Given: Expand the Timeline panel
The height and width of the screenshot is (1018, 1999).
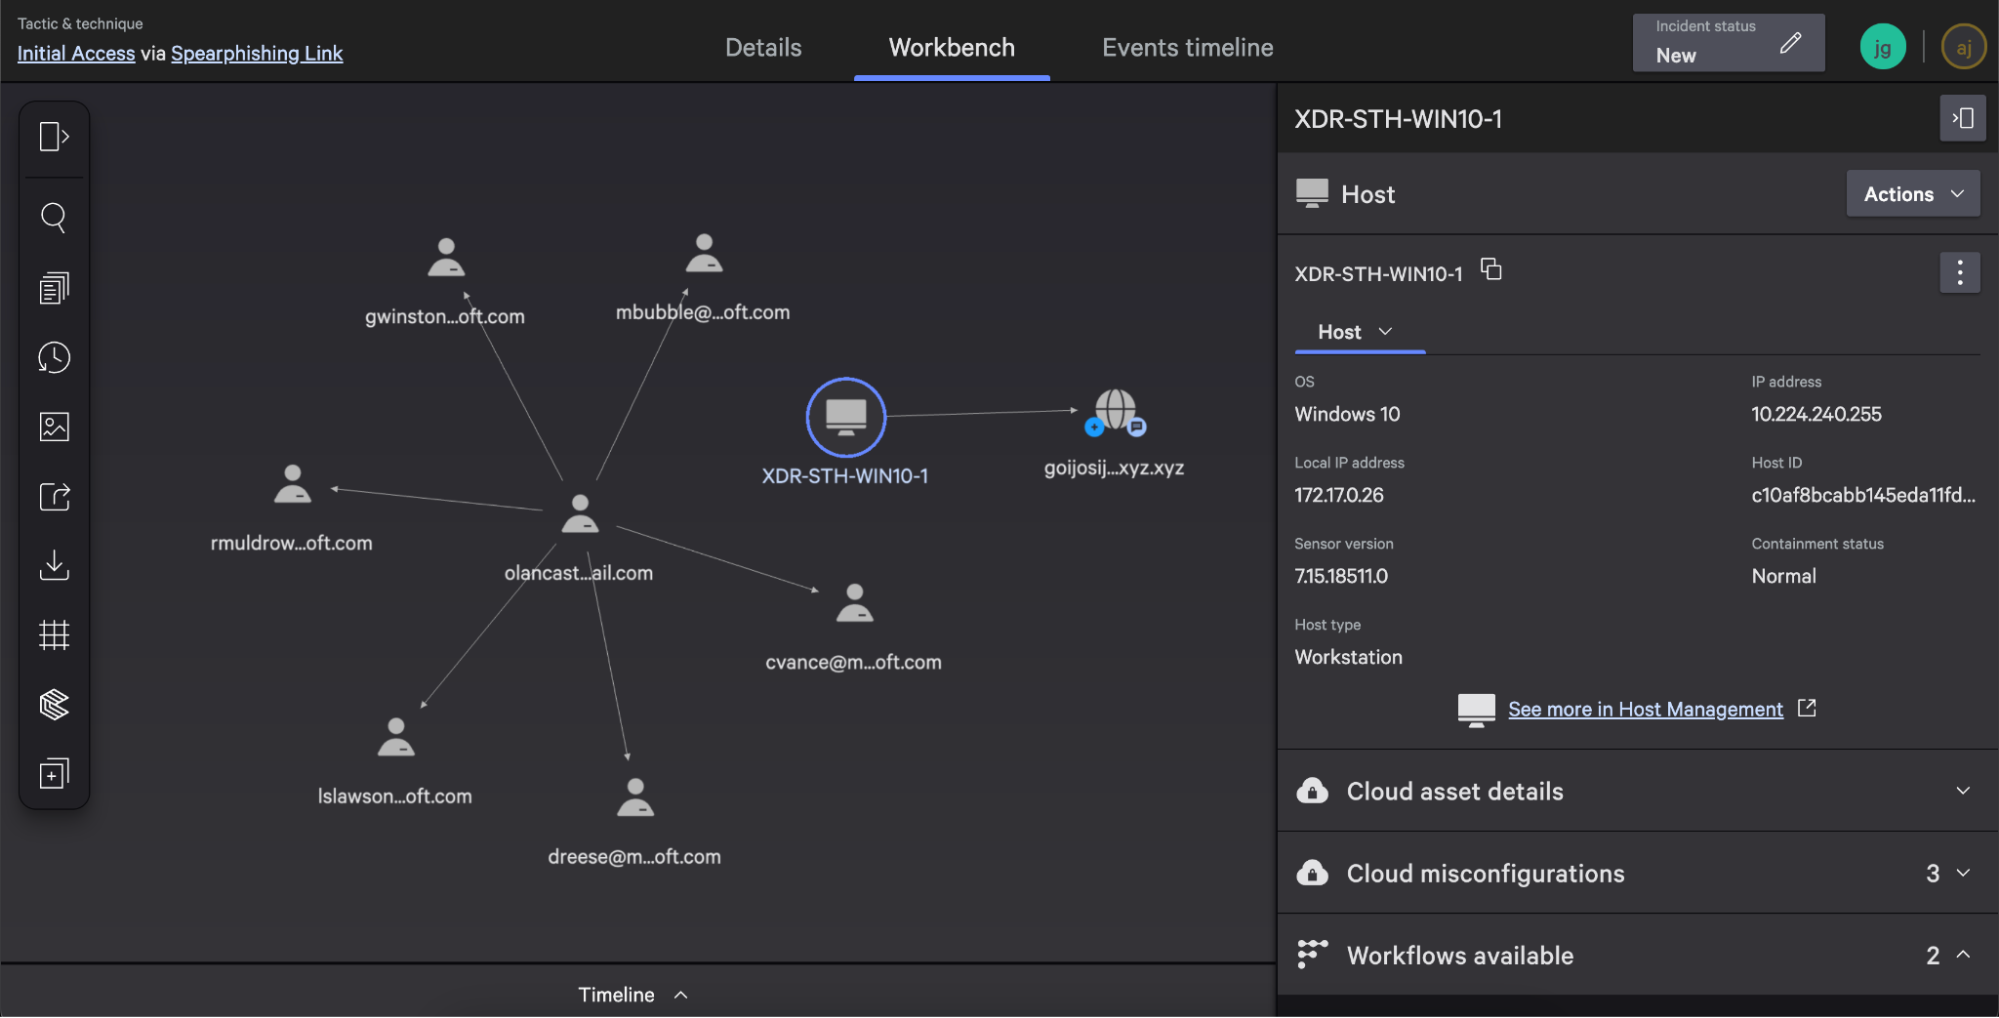Looking at the screenshot, I should tap(634, 994).
